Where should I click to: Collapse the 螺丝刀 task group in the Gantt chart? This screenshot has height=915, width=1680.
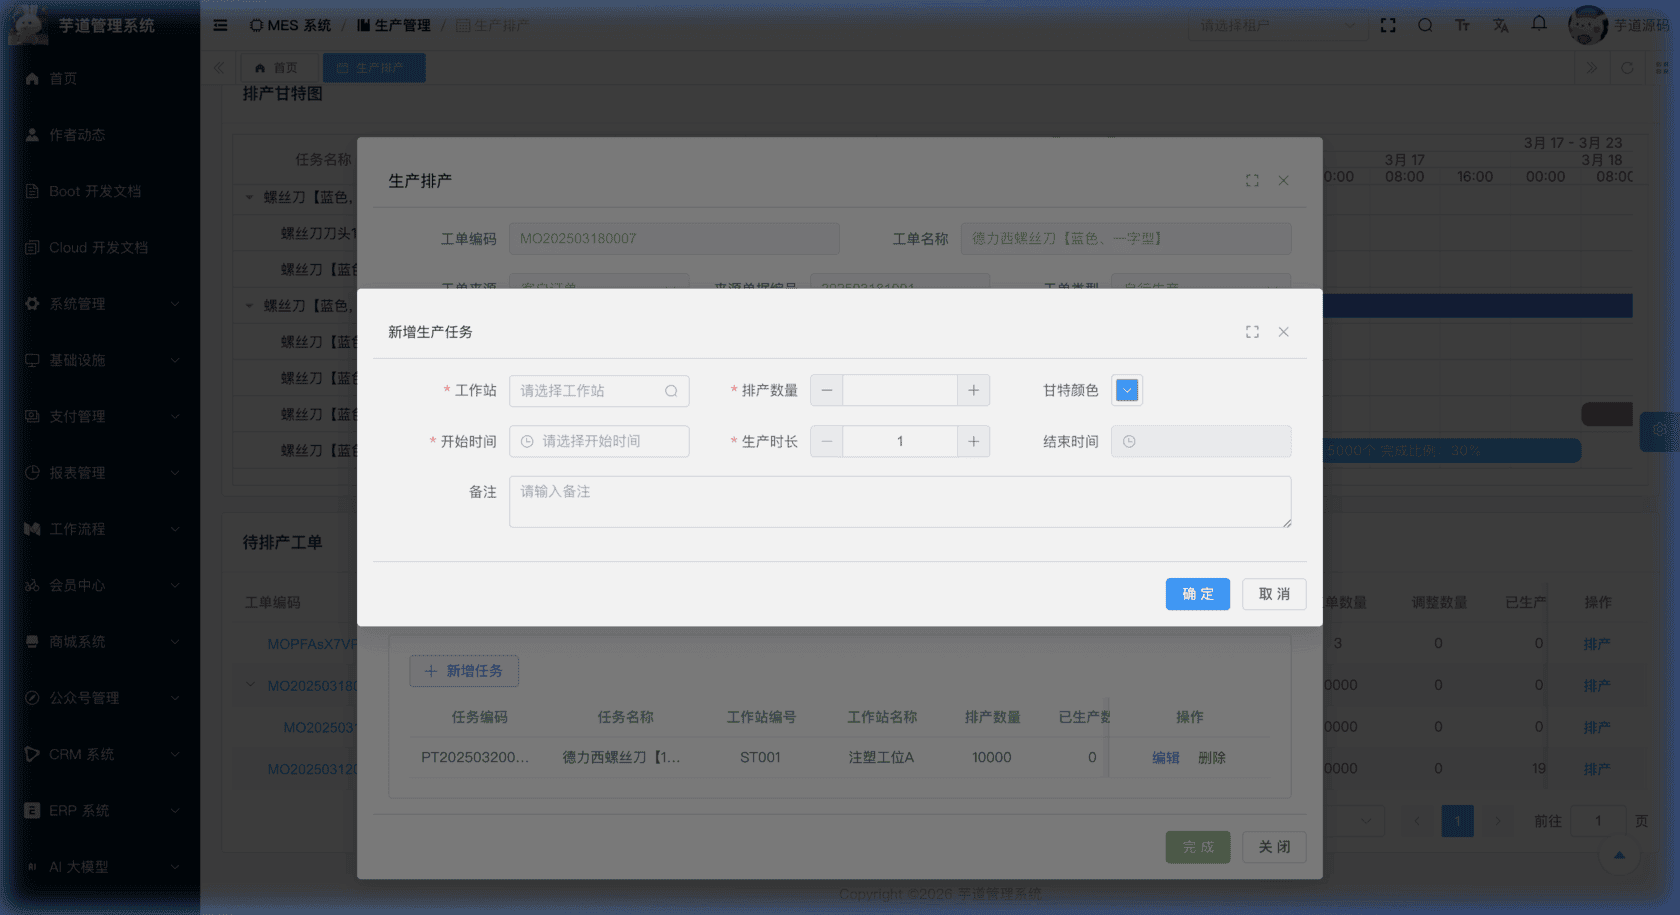[248, 197]
